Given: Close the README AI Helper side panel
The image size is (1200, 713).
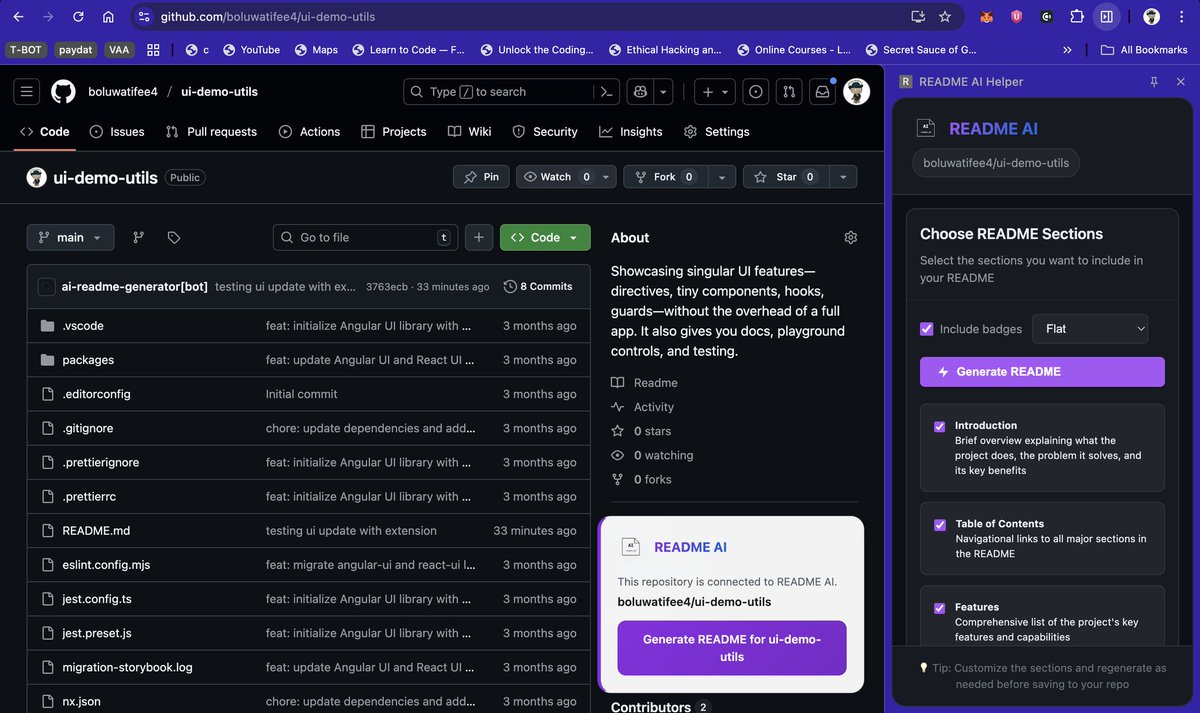Looking at the screenshot, I should 1180,81.
